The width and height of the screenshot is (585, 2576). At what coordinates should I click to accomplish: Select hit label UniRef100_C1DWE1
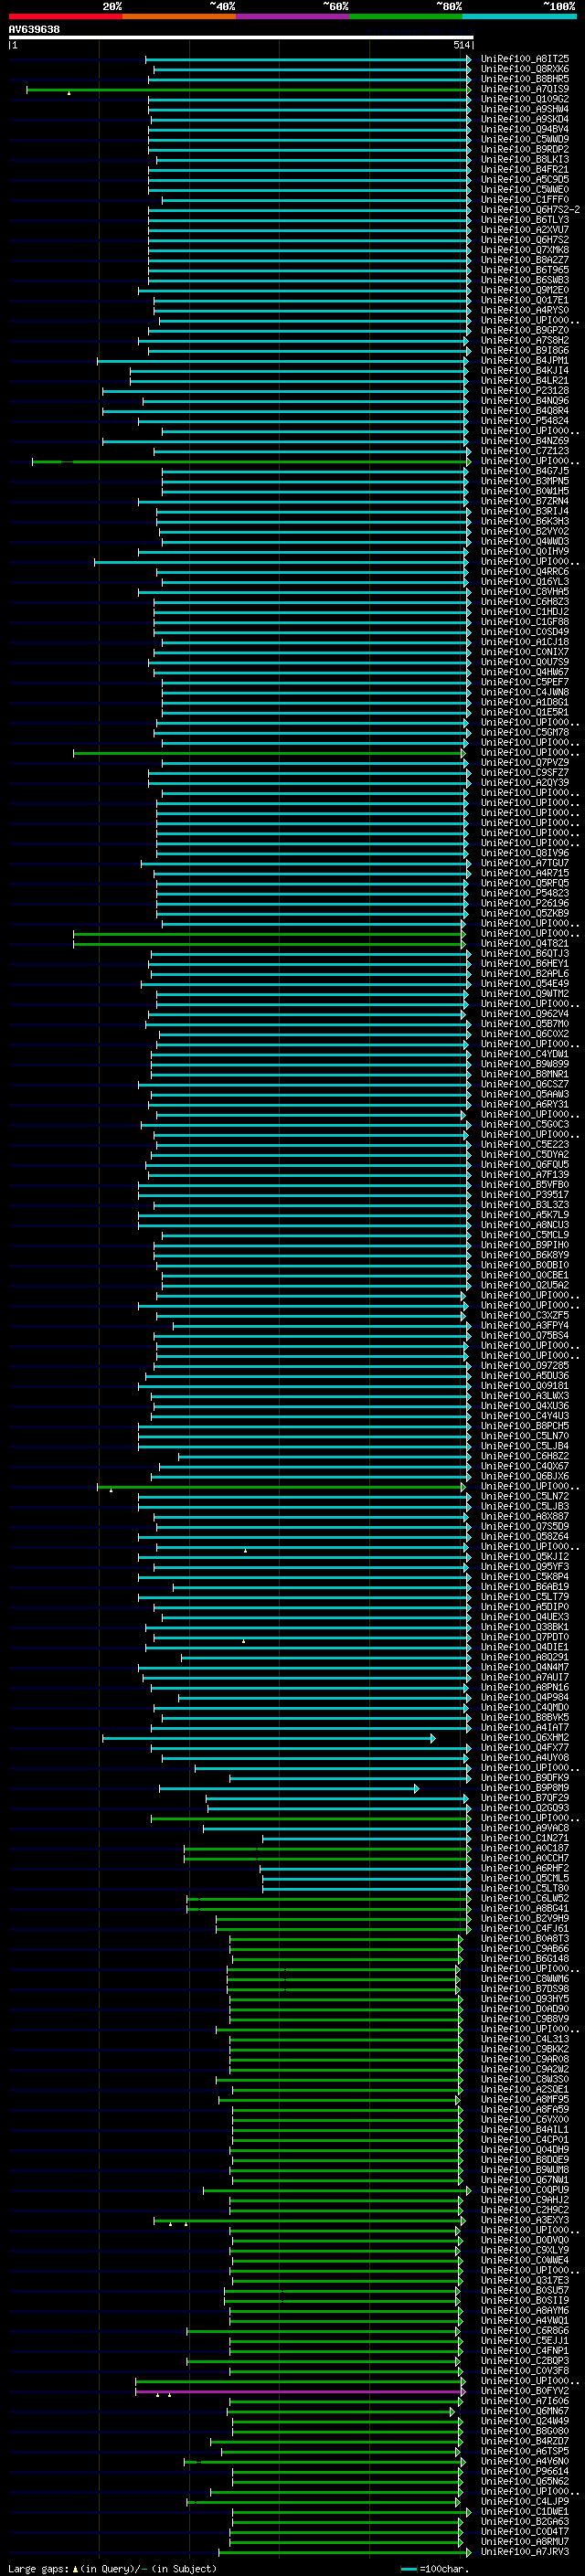coord(524,2511)
